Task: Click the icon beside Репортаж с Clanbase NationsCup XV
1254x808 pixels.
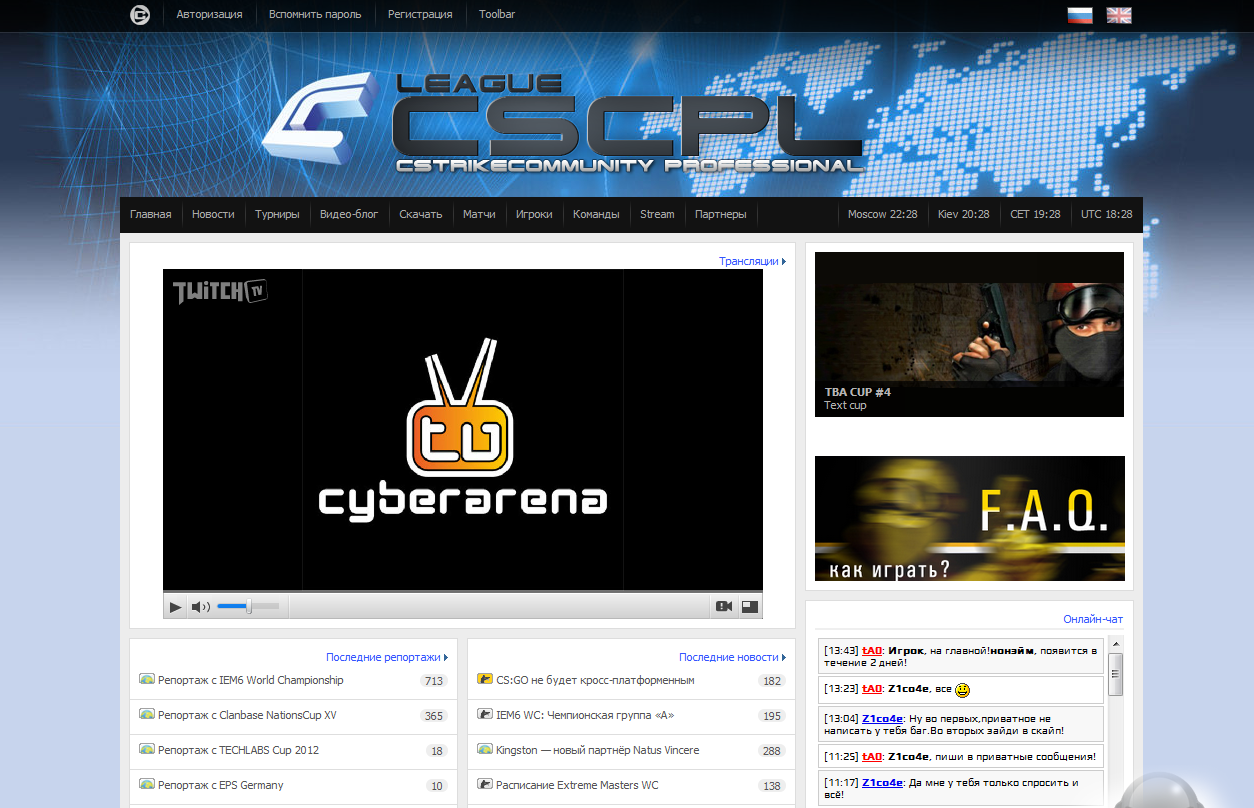Action: point(147,715)
